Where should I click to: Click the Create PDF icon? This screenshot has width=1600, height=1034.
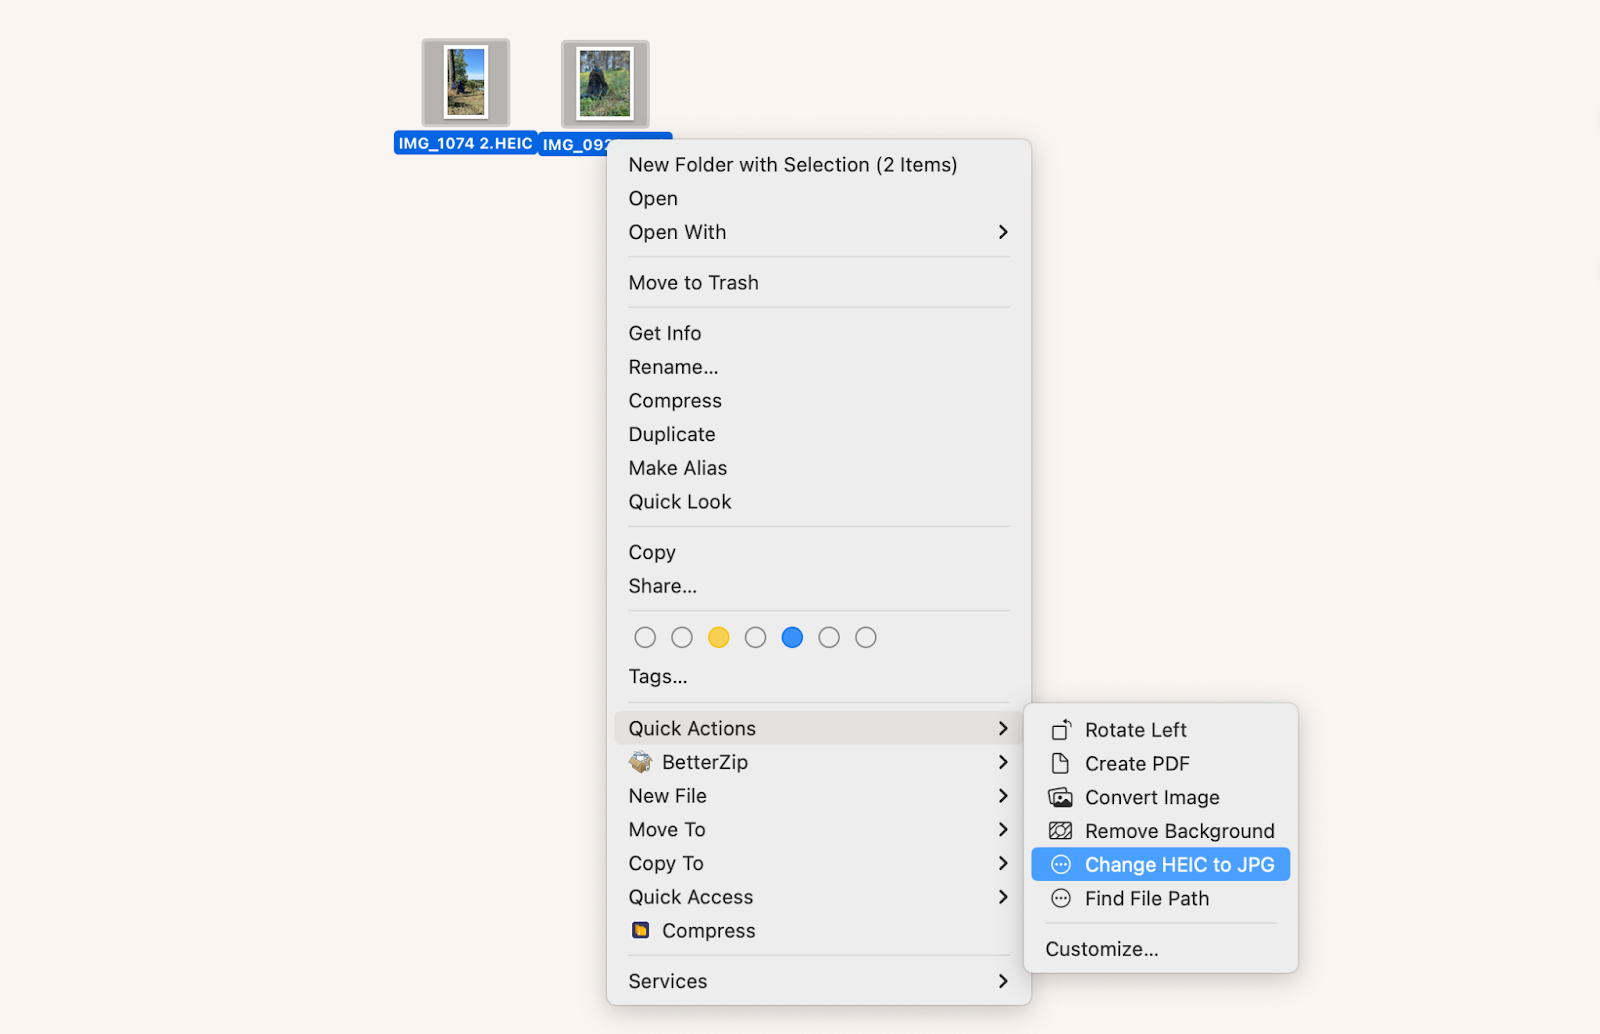pyautogui.click(x=1060, y=763)
